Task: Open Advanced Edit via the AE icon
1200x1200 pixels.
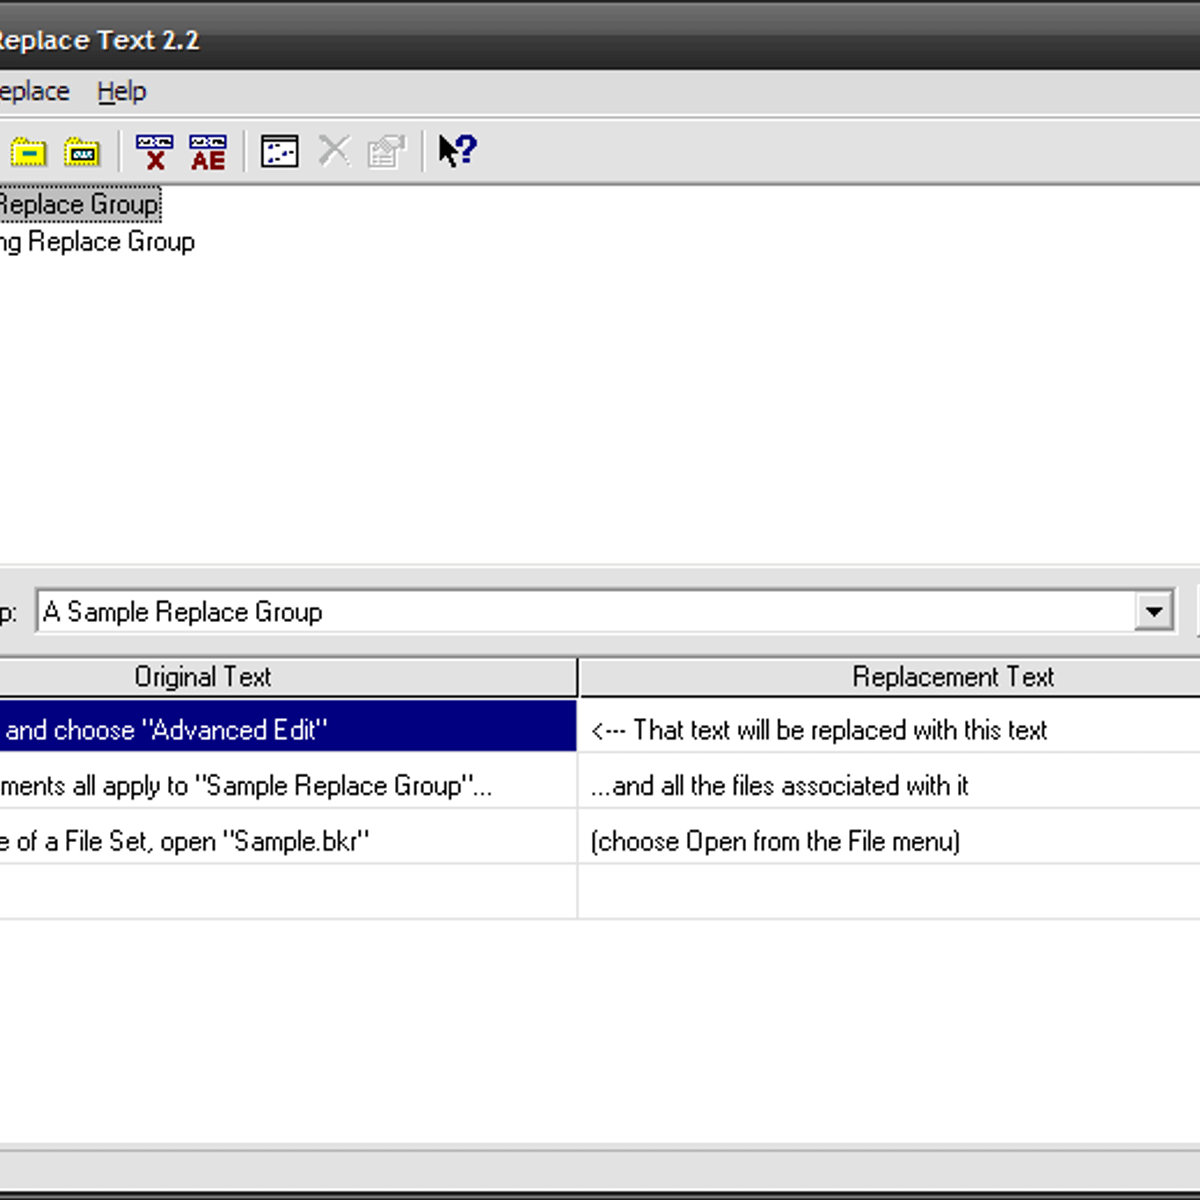Action: click(x=208, y=152)
